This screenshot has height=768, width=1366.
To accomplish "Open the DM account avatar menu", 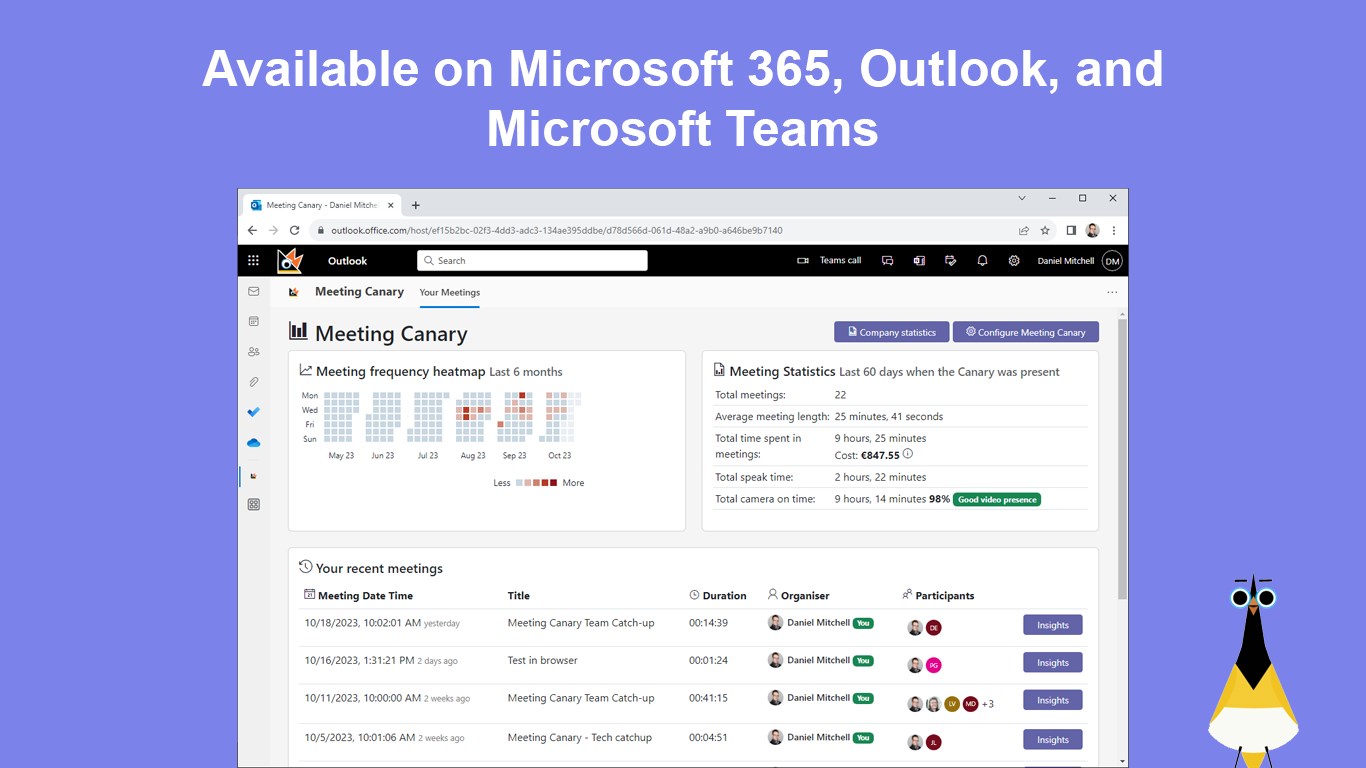I will coord(1112,261).
